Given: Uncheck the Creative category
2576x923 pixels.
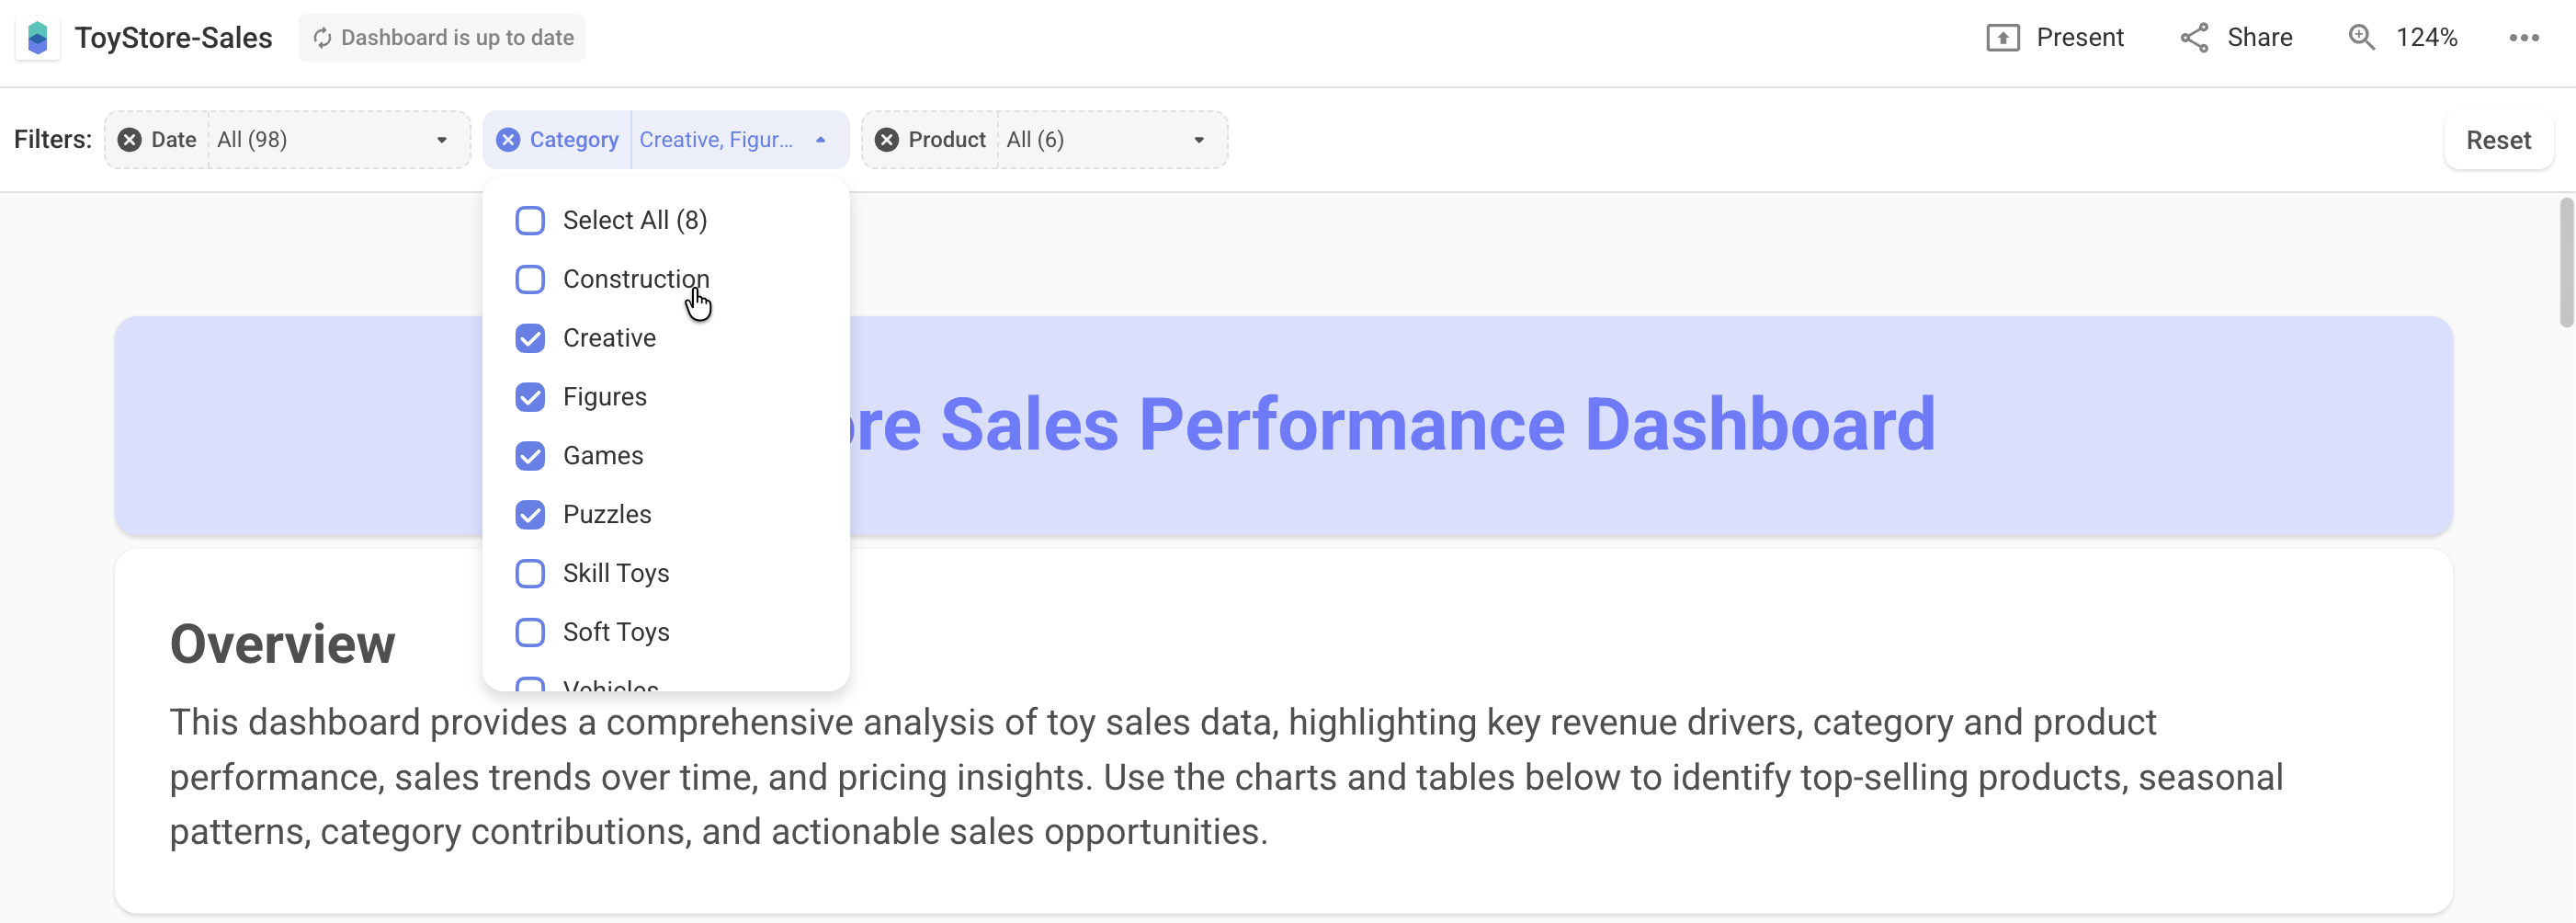Looking at the screenshot, I should click(x=530, y=338).
